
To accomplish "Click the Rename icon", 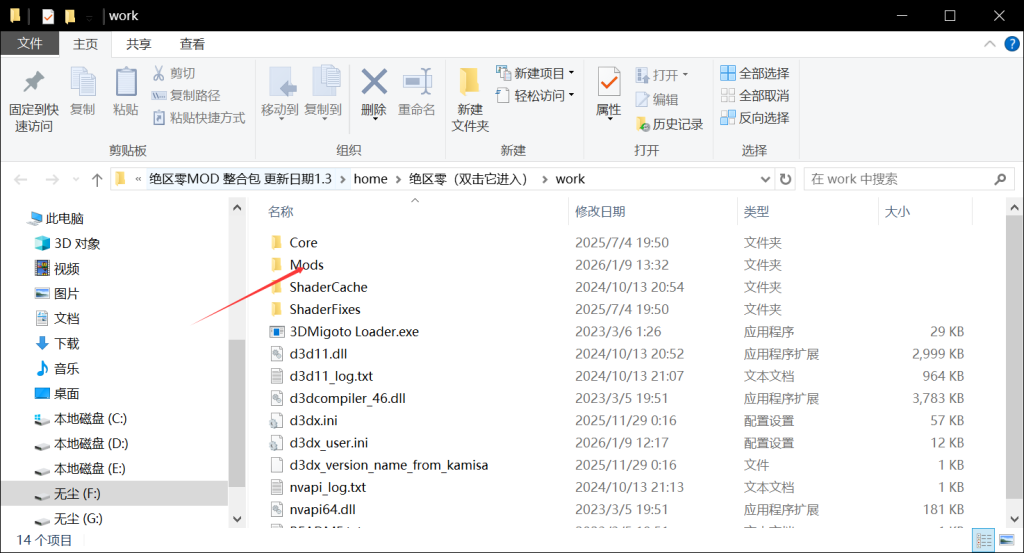I will pyautogui.click(x=417, y=82).
